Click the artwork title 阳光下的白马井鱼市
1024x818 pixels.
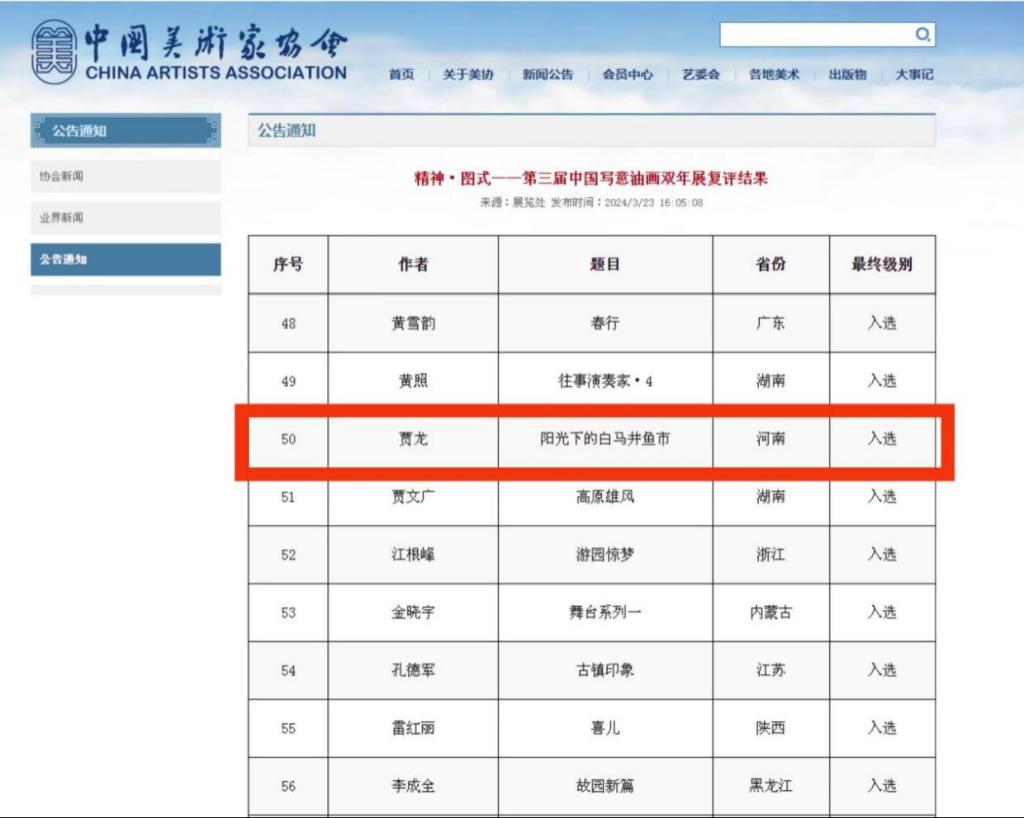tap(605, 438)
